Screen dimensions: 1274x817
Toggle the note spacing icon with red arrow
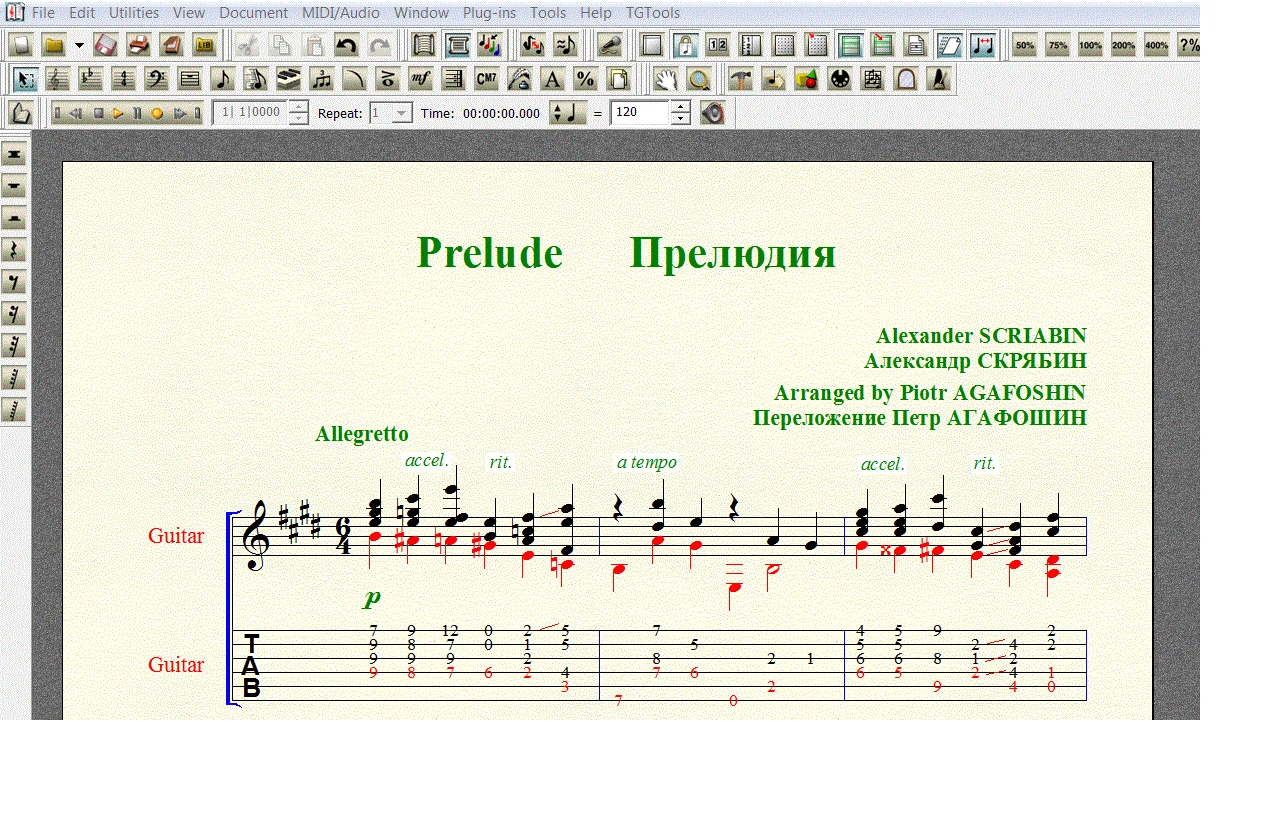982,45
